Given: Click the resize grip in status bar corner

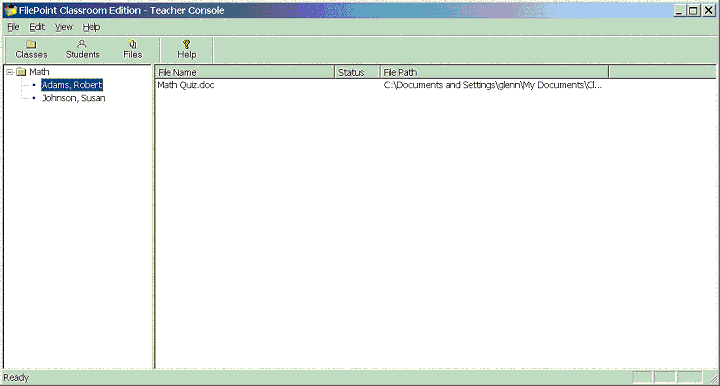Looking at the screenshot, I should 713,379.
